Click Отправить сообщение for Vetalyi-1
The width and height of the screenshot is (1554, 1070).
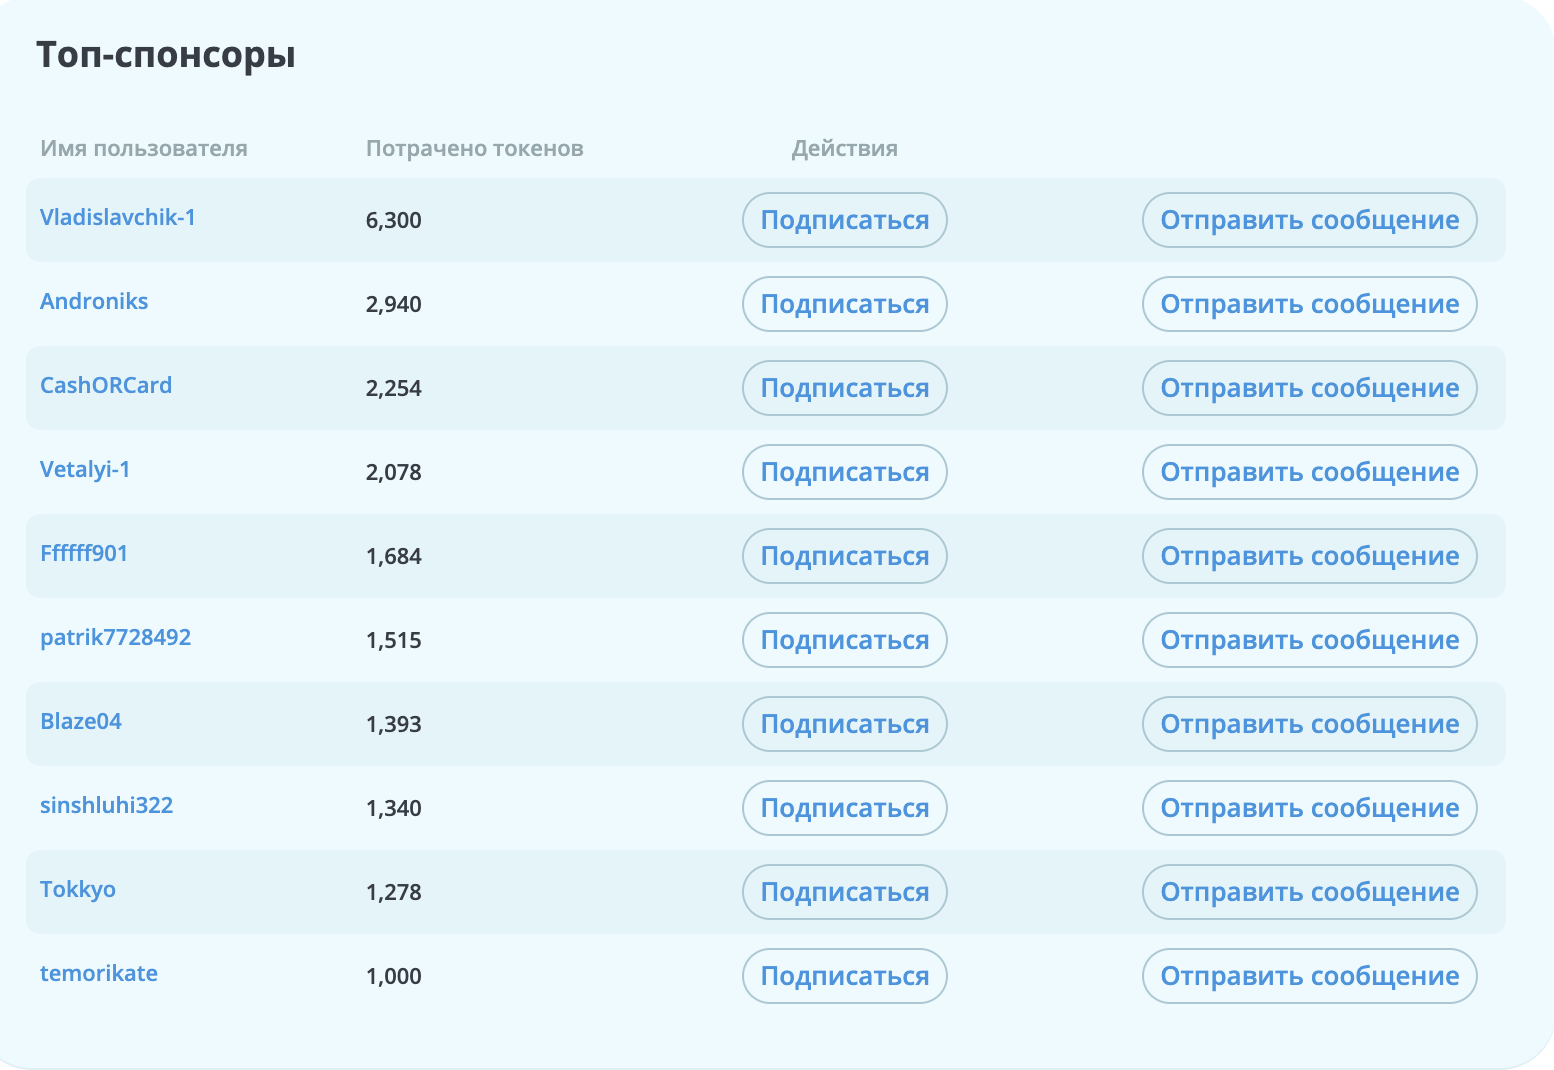coord(1310,472)
